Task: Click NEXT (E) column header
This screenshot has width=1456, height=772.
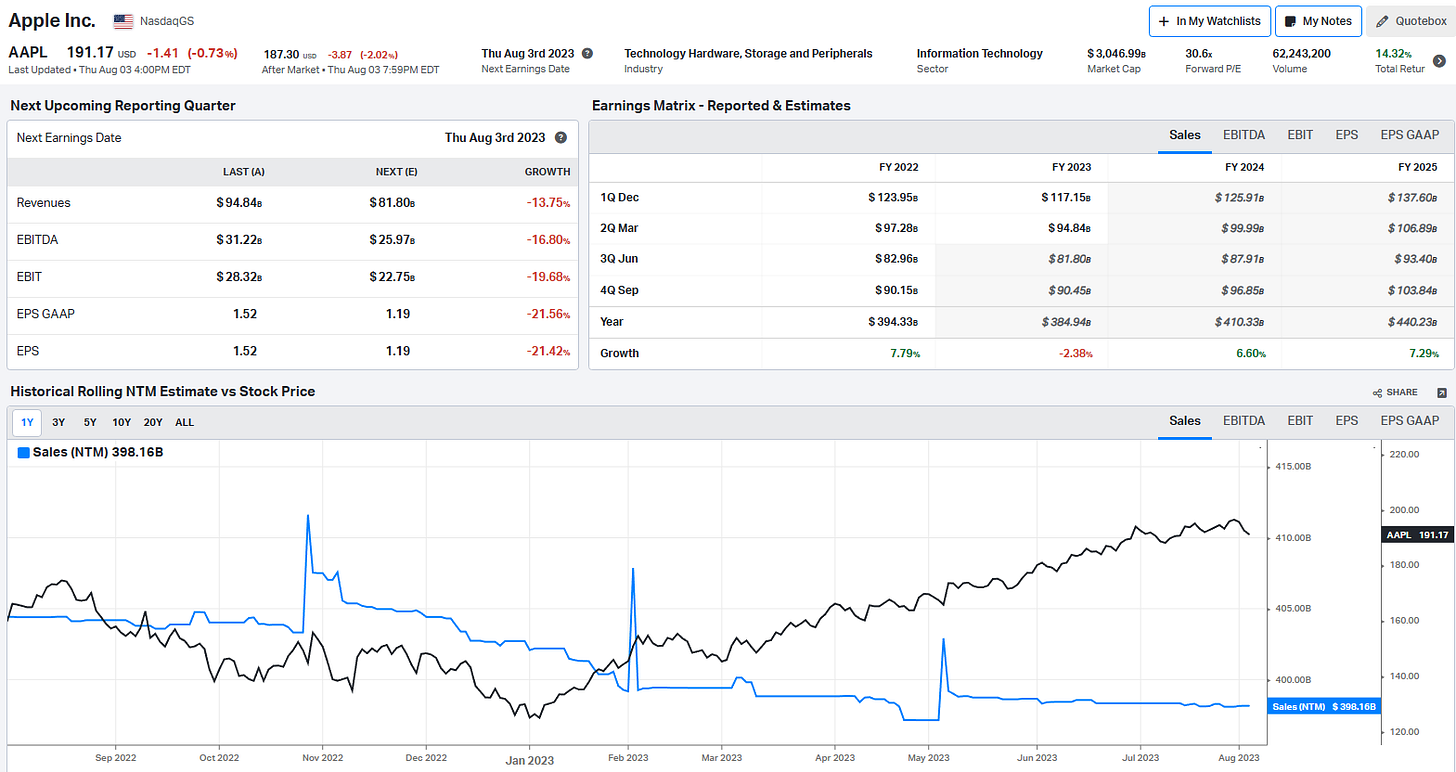Action: tap(397, 172)
